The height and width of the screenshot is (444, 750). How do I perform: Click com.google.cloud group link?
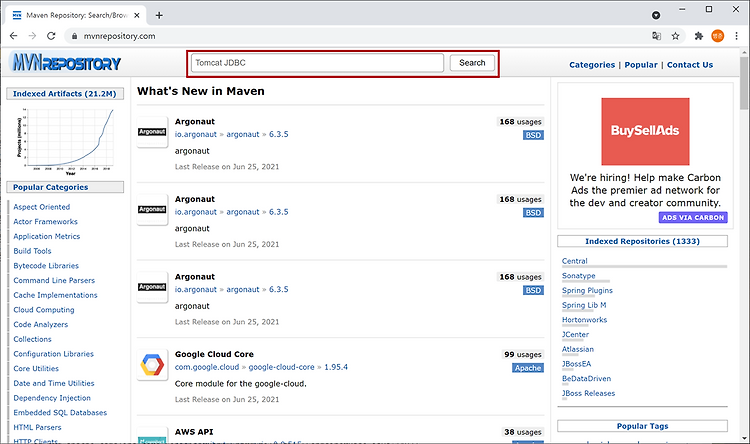pyautogui.click(x=207, y=367)
